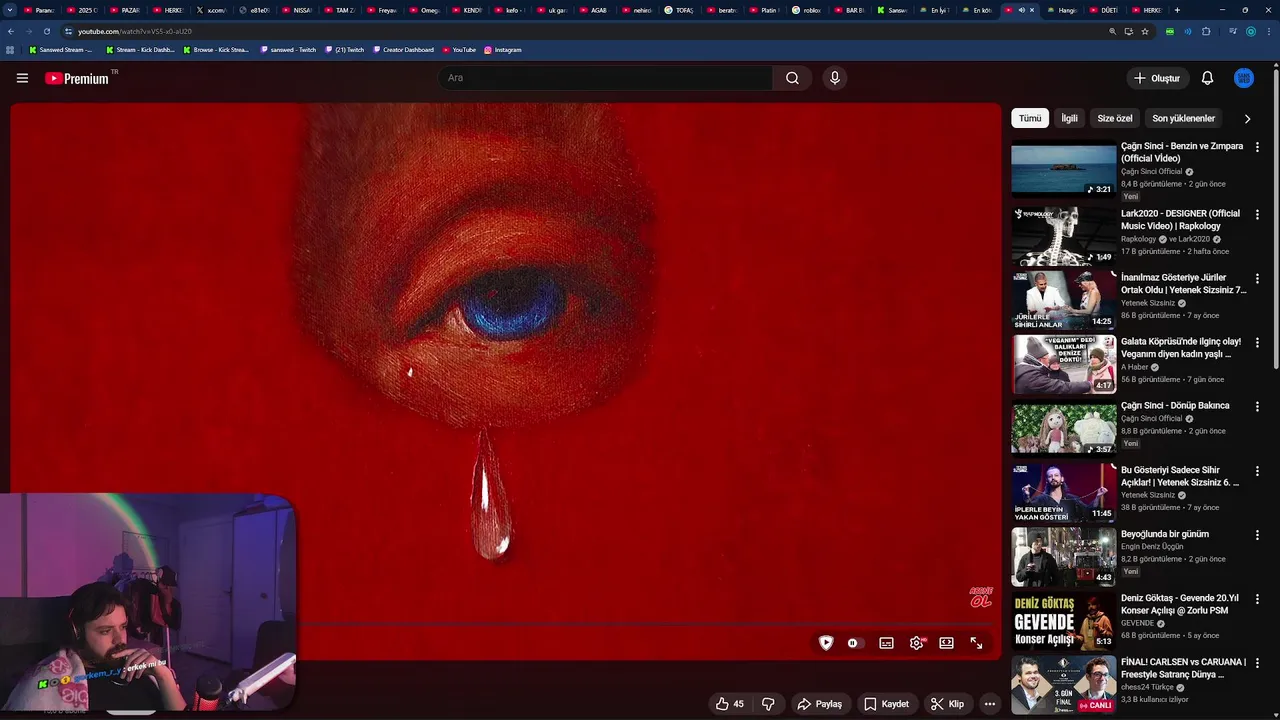
Task: Open options for İnanılmaz Gösteriye Jüriler video
Action: (1257, 278)
